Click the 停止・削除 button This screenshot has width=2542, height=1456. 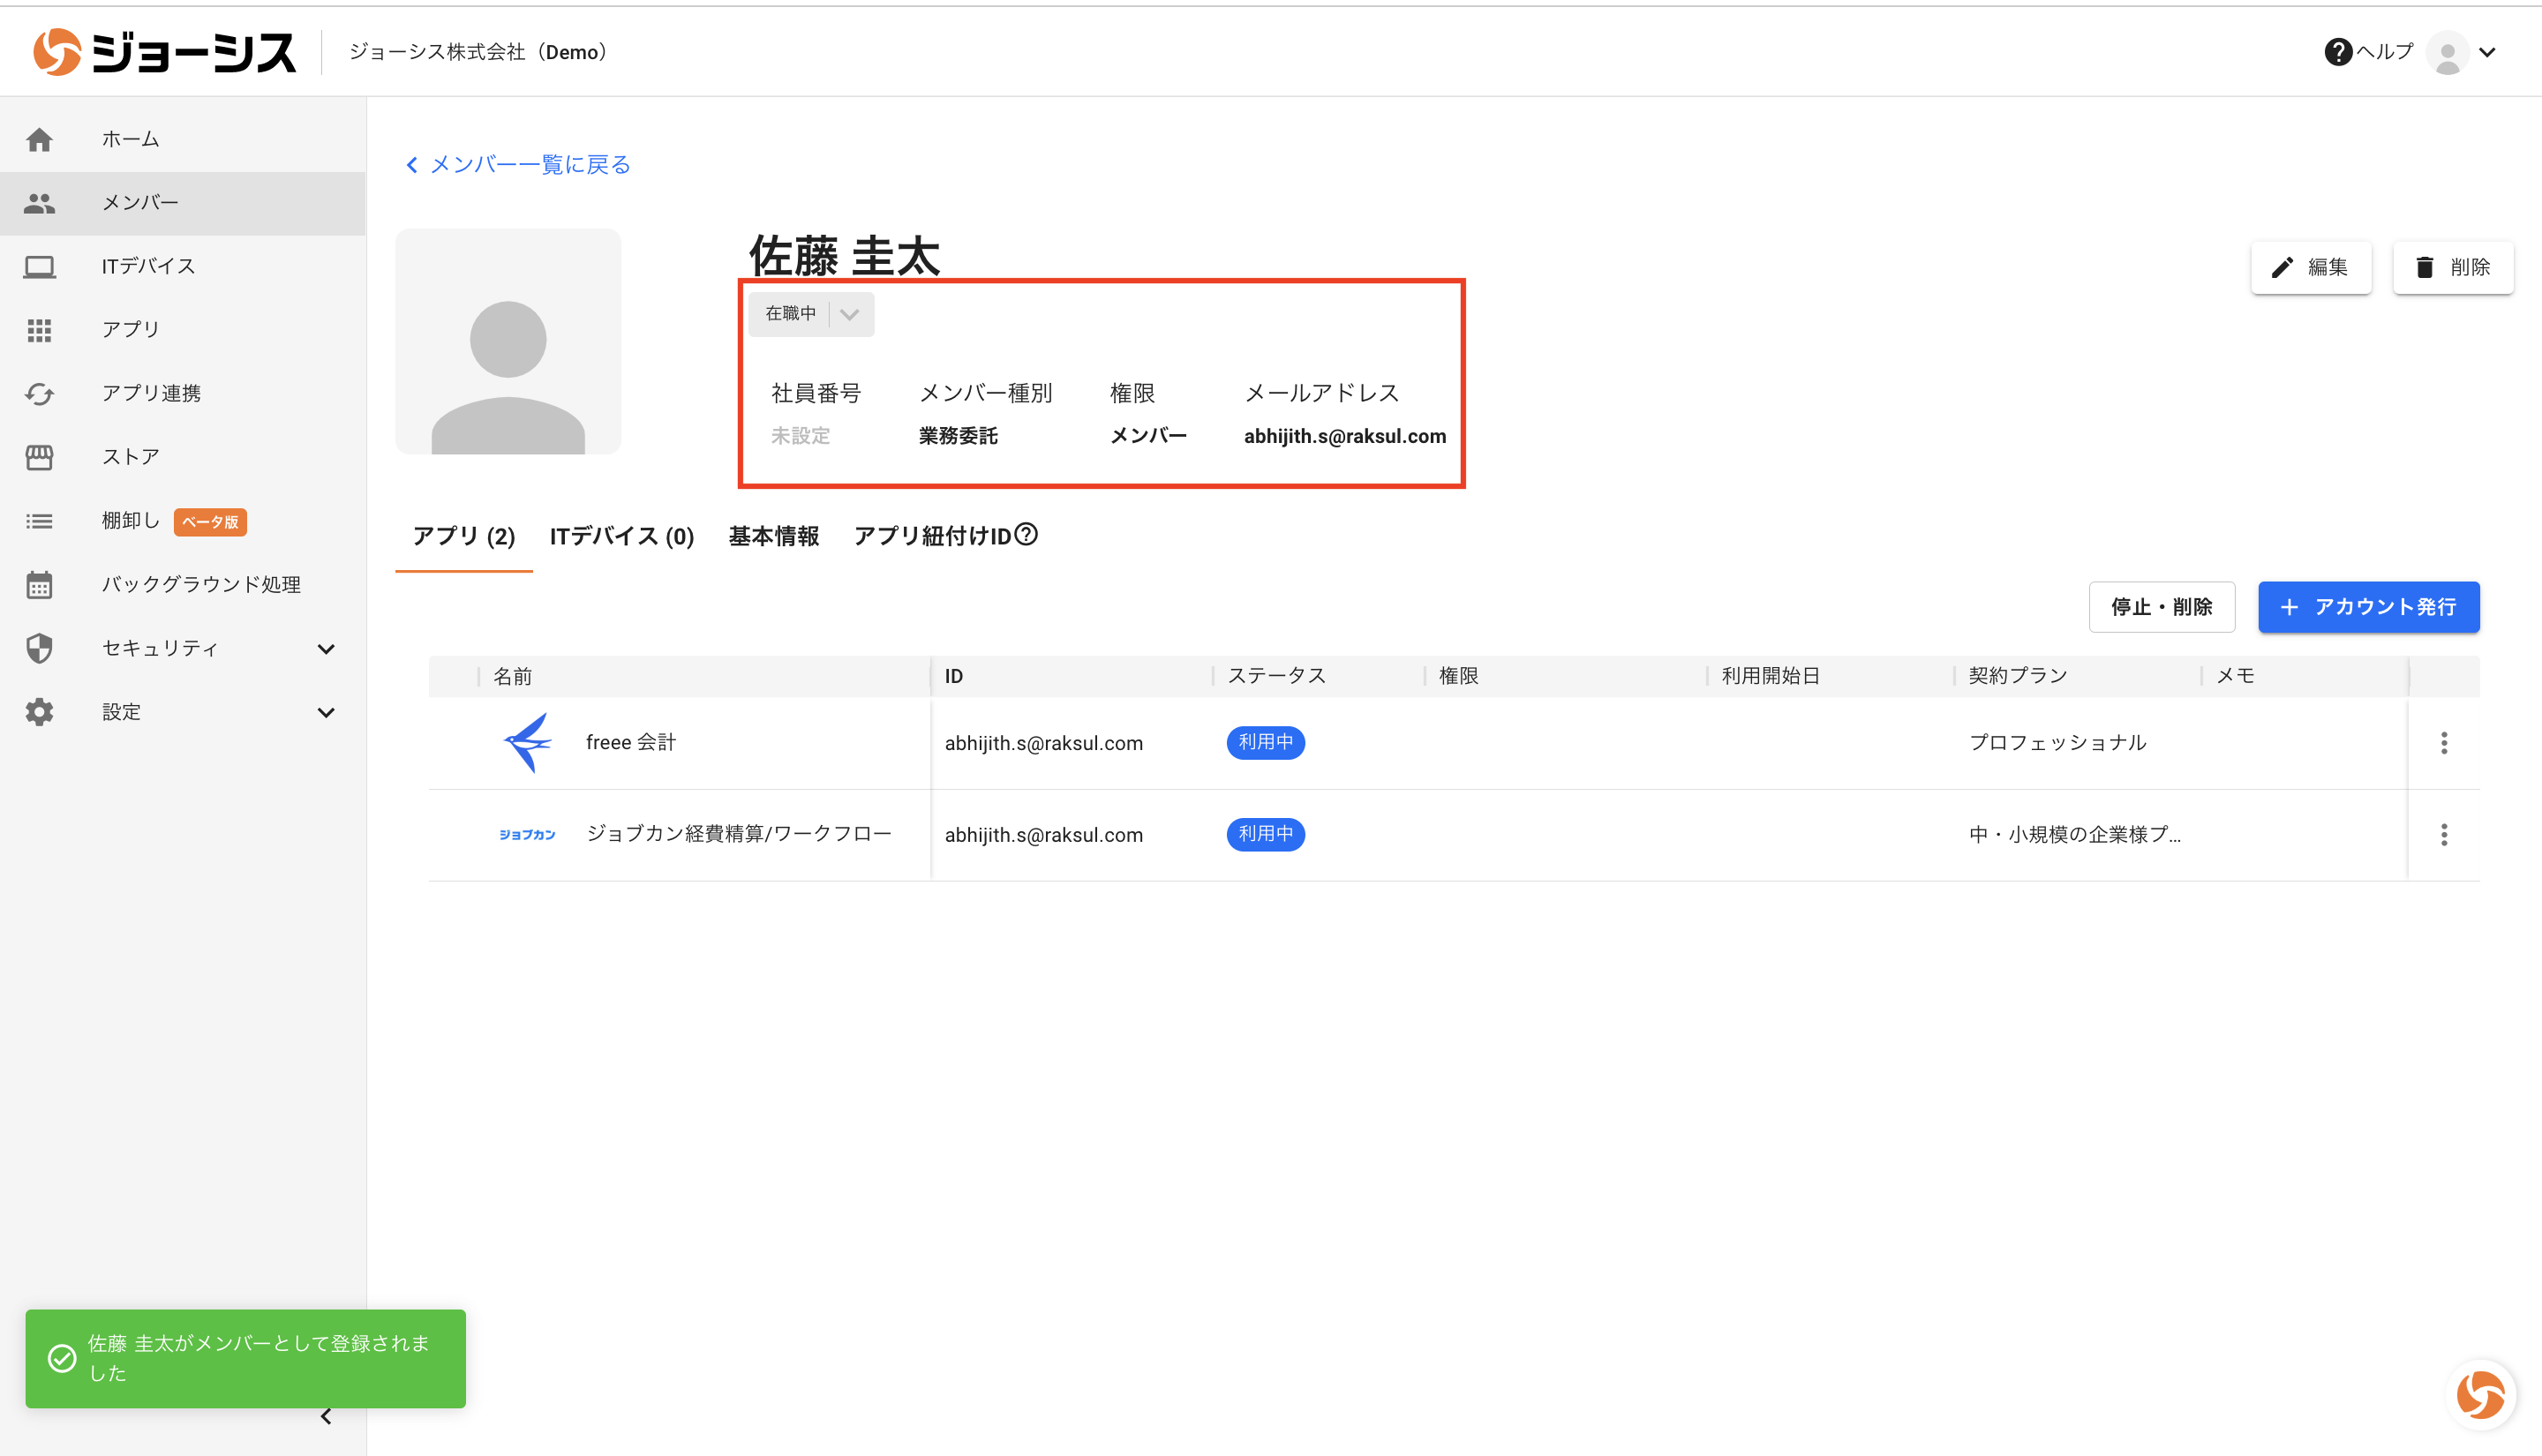coord(2162,607)
